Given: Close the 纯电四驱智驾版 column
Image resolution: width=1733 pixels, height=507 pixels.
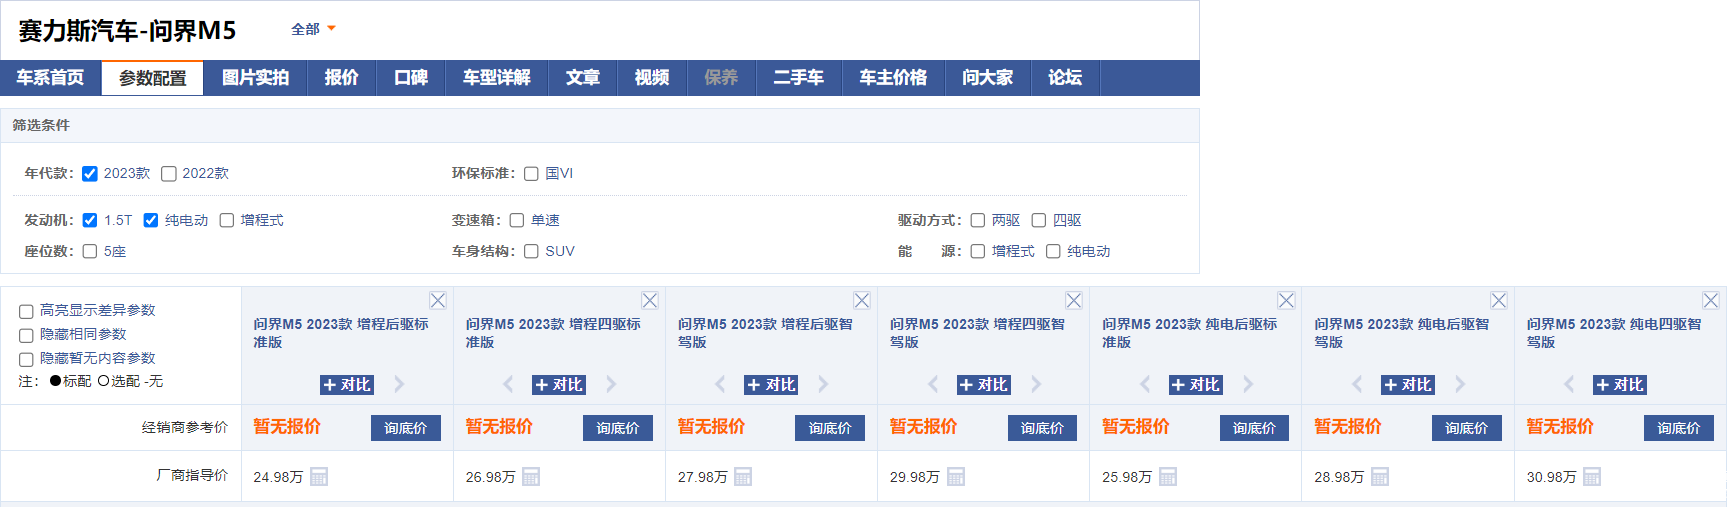Looking at the screenshot, I should [1711, 300].
